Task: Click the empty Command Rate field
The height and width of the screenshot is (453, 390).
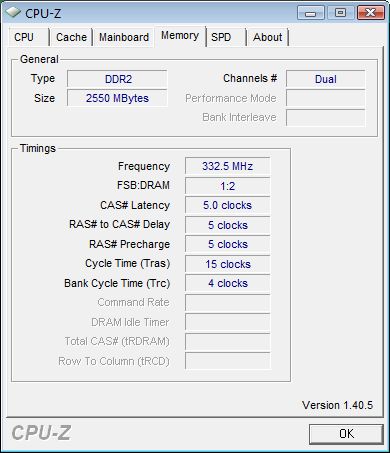Action: pos(227,303)
